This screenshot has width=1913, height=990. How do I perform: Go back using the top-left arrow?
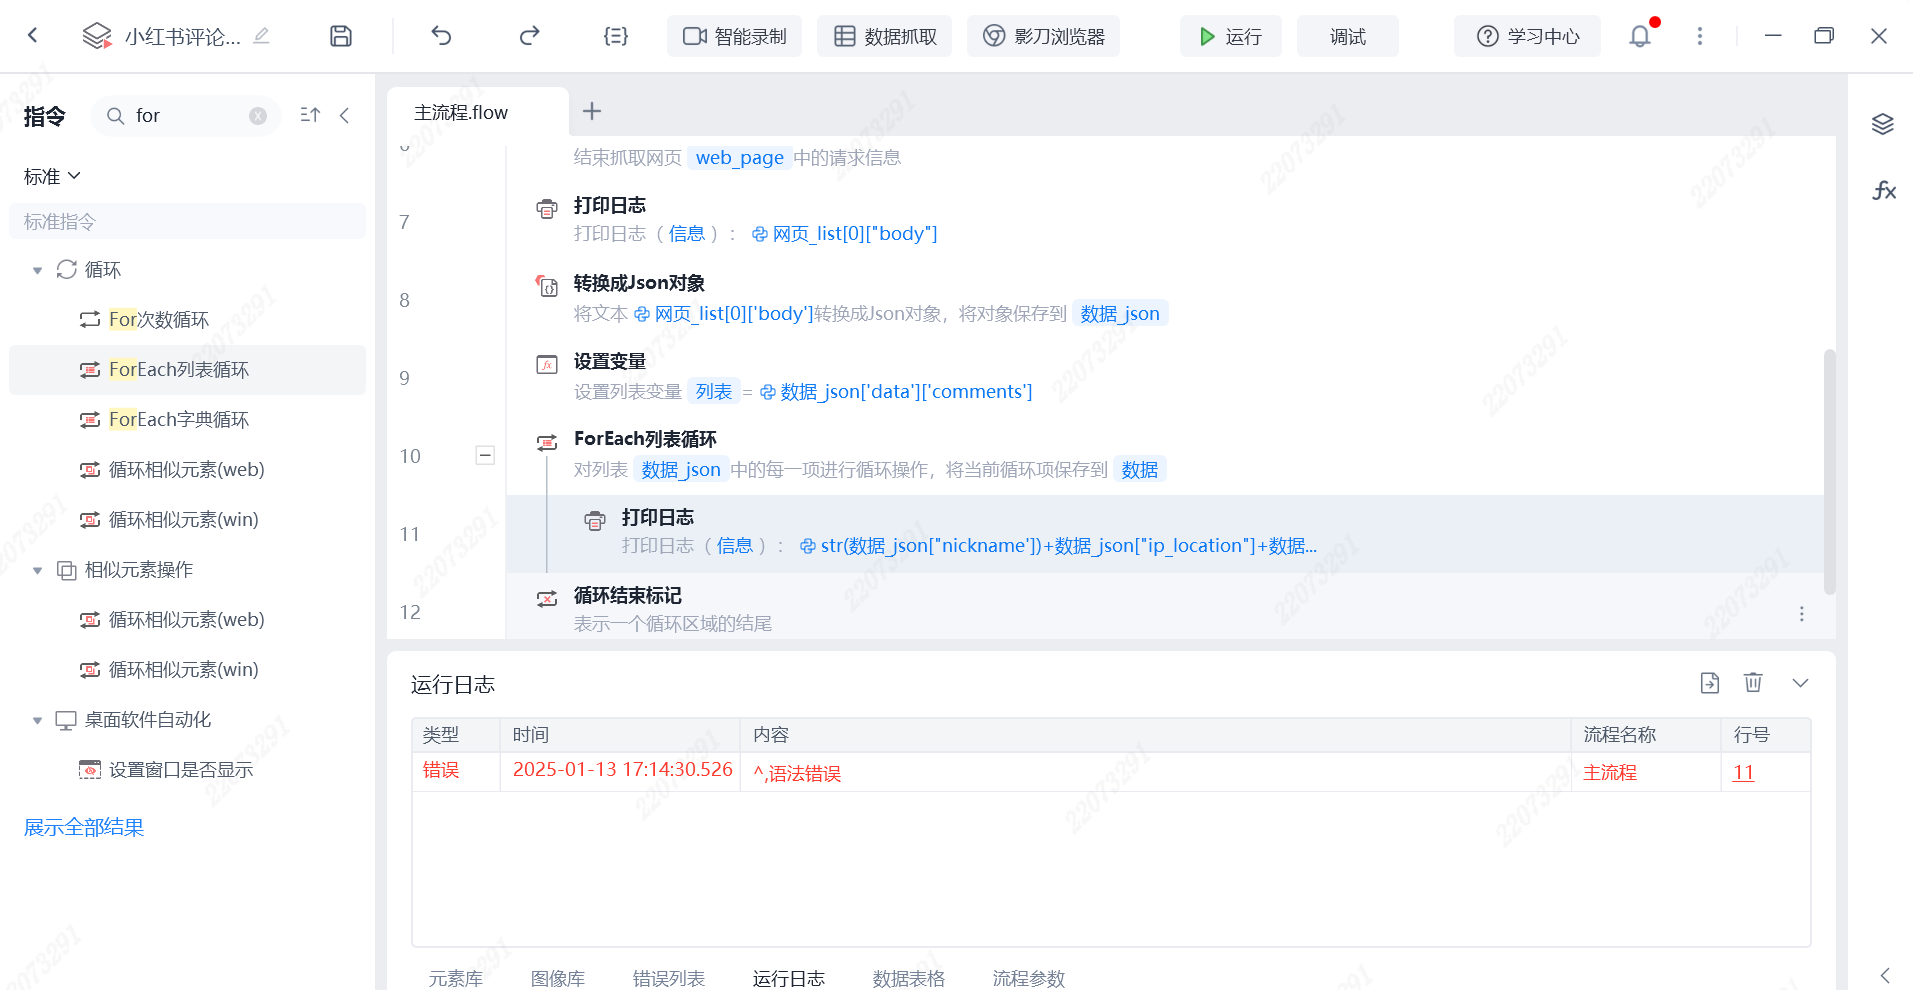pyautogui.click(x=33, y=36)
